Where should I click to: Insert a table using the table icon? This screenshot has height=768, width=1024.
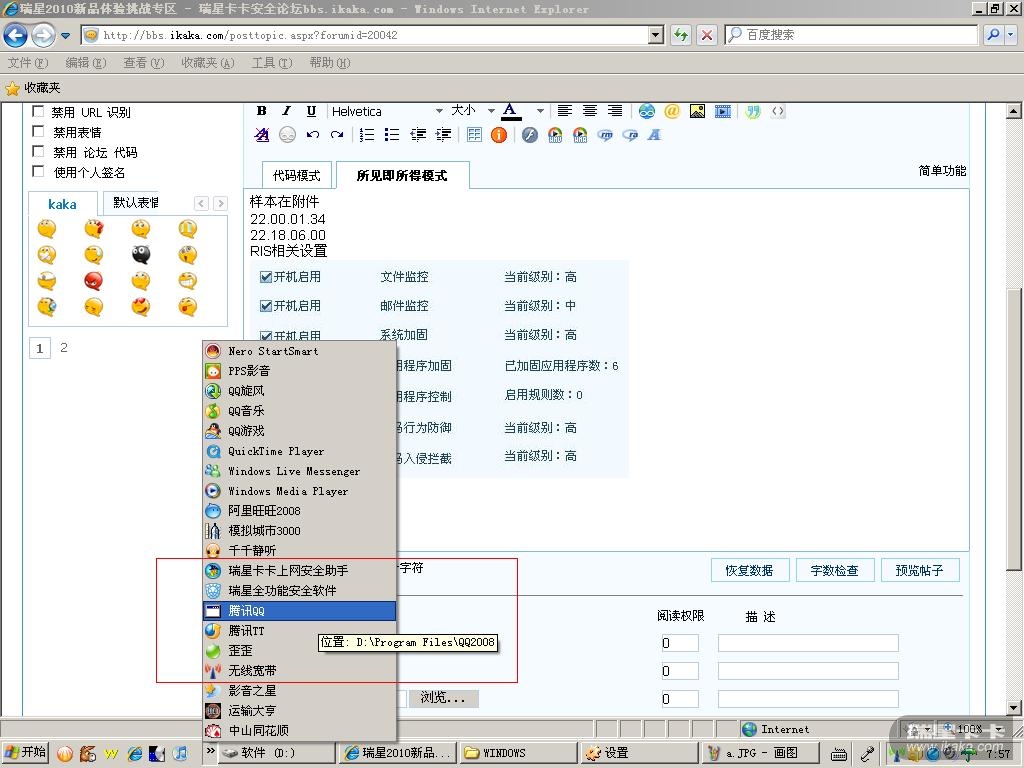(x=474, y=135)
